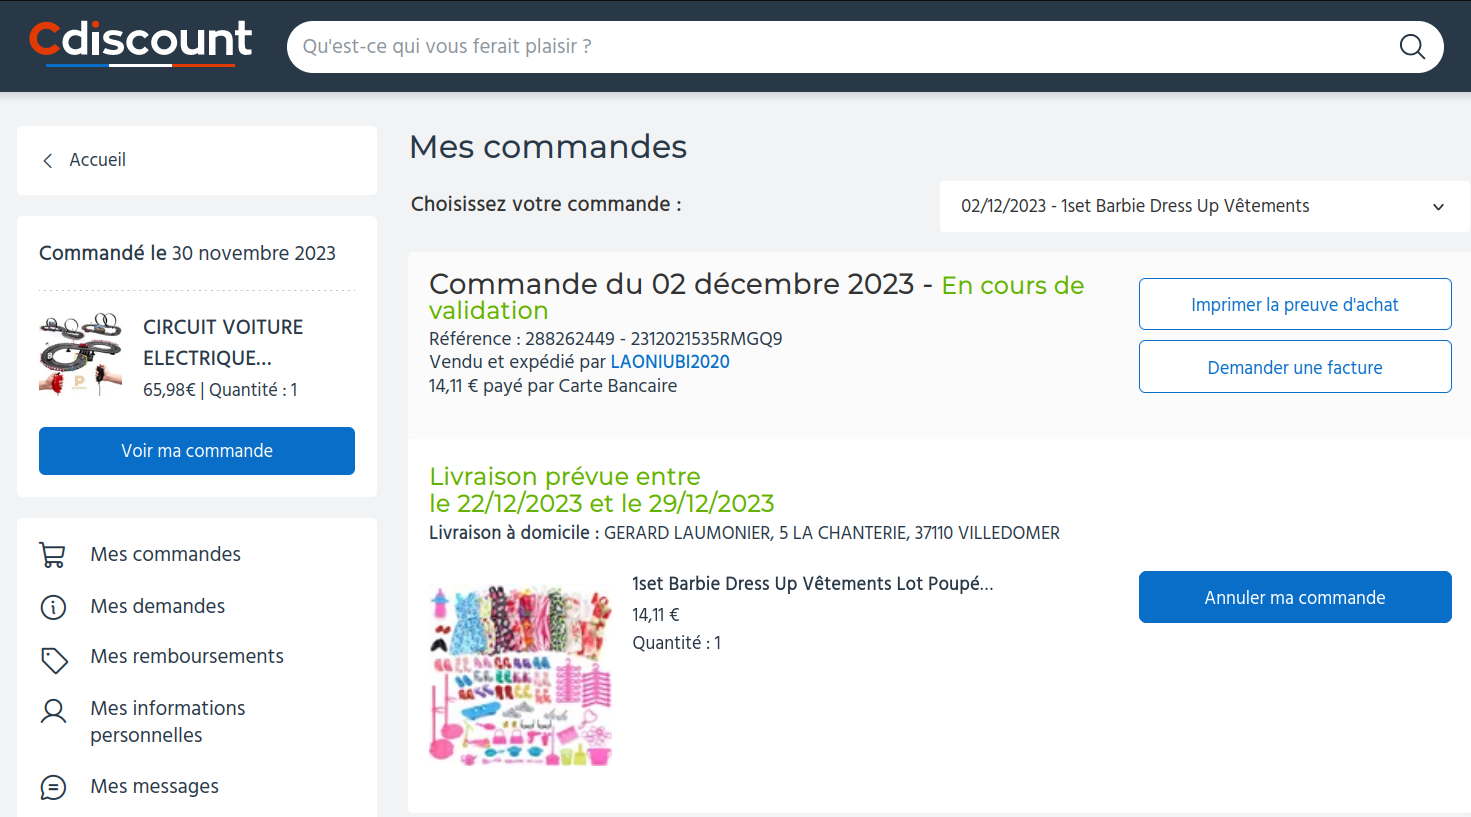
Task: Click the Cdiscount logo
Action: [x=140, y=43]
